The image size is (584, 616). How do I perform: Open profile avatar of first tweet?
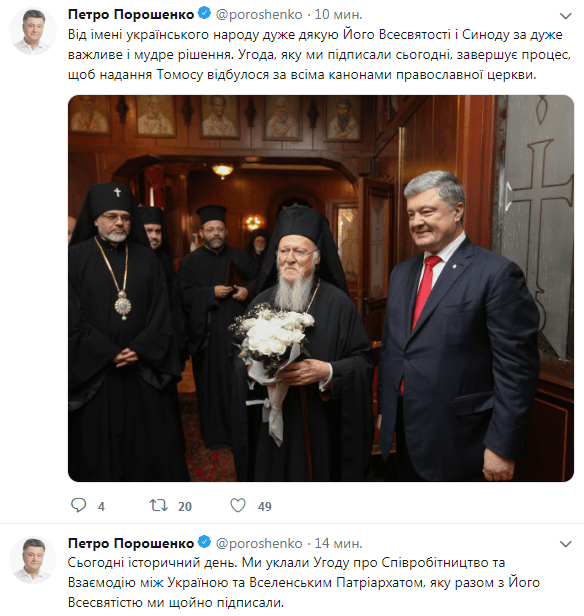coord(33,31)
